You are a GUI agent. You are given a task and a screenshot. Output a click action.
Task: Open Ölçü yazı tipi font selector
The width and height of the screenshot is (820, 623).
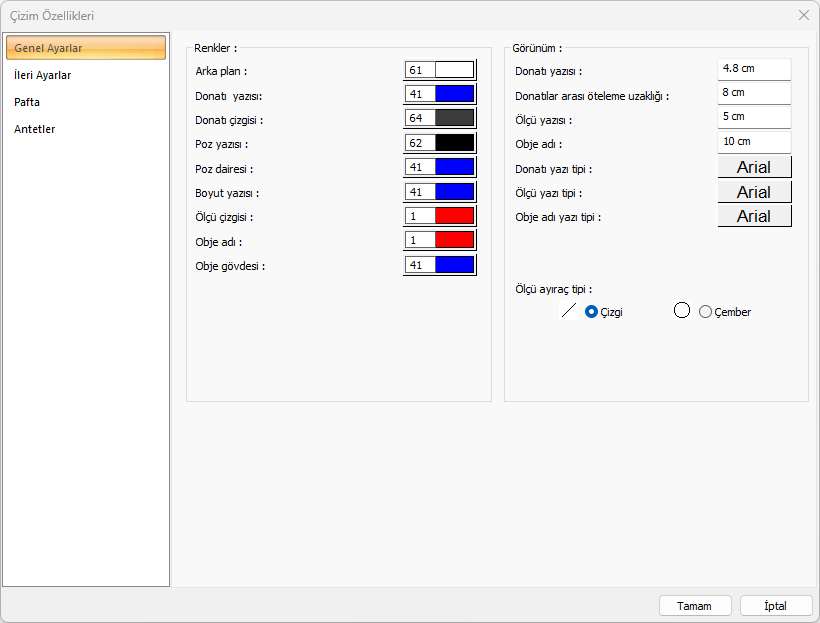click(x=754, y=192)
